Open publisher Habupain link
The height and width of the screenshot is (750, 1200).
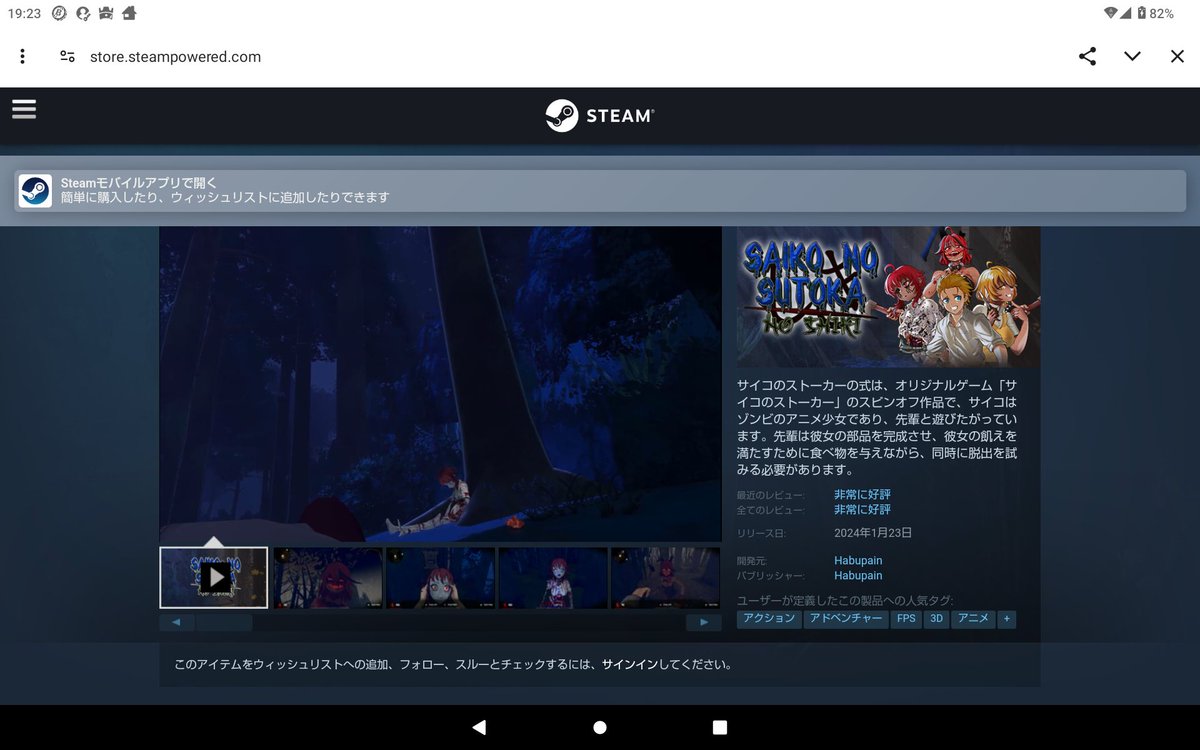pyautogui.click(x=858, y=576)
